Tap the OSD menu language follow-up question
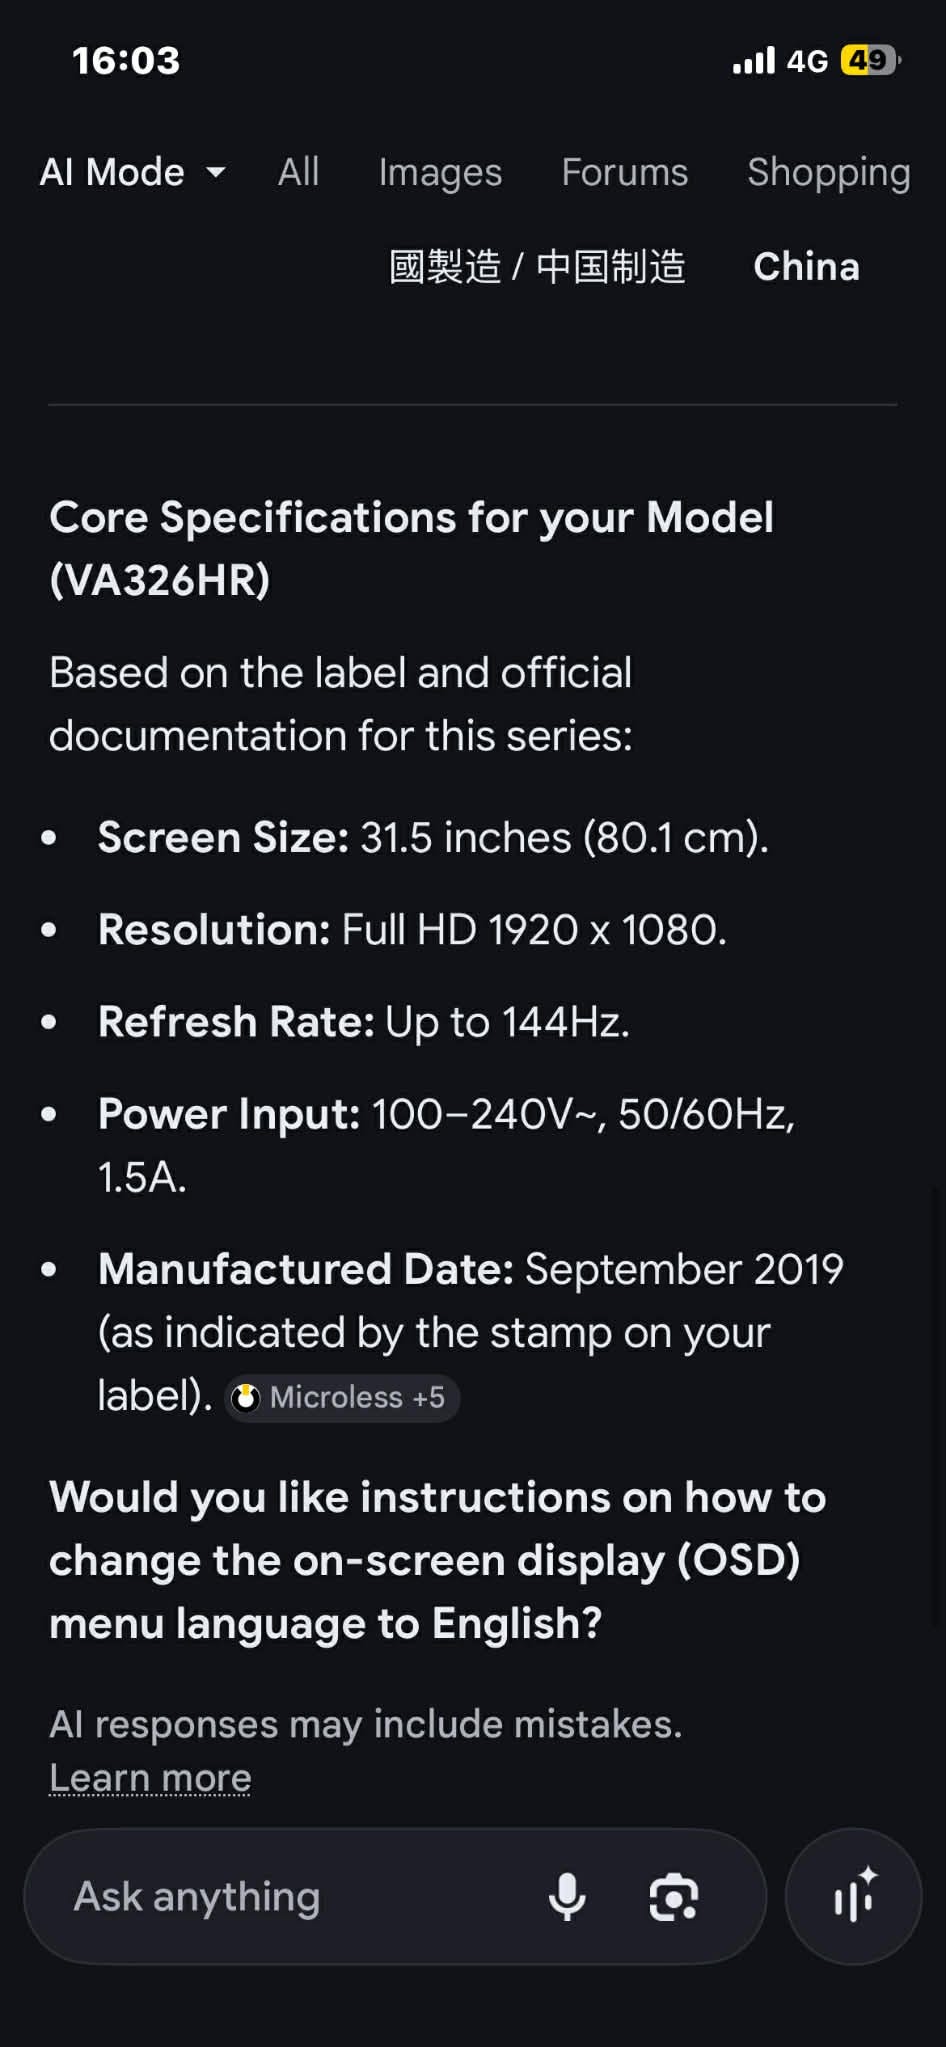 (x=438, y=1560)
